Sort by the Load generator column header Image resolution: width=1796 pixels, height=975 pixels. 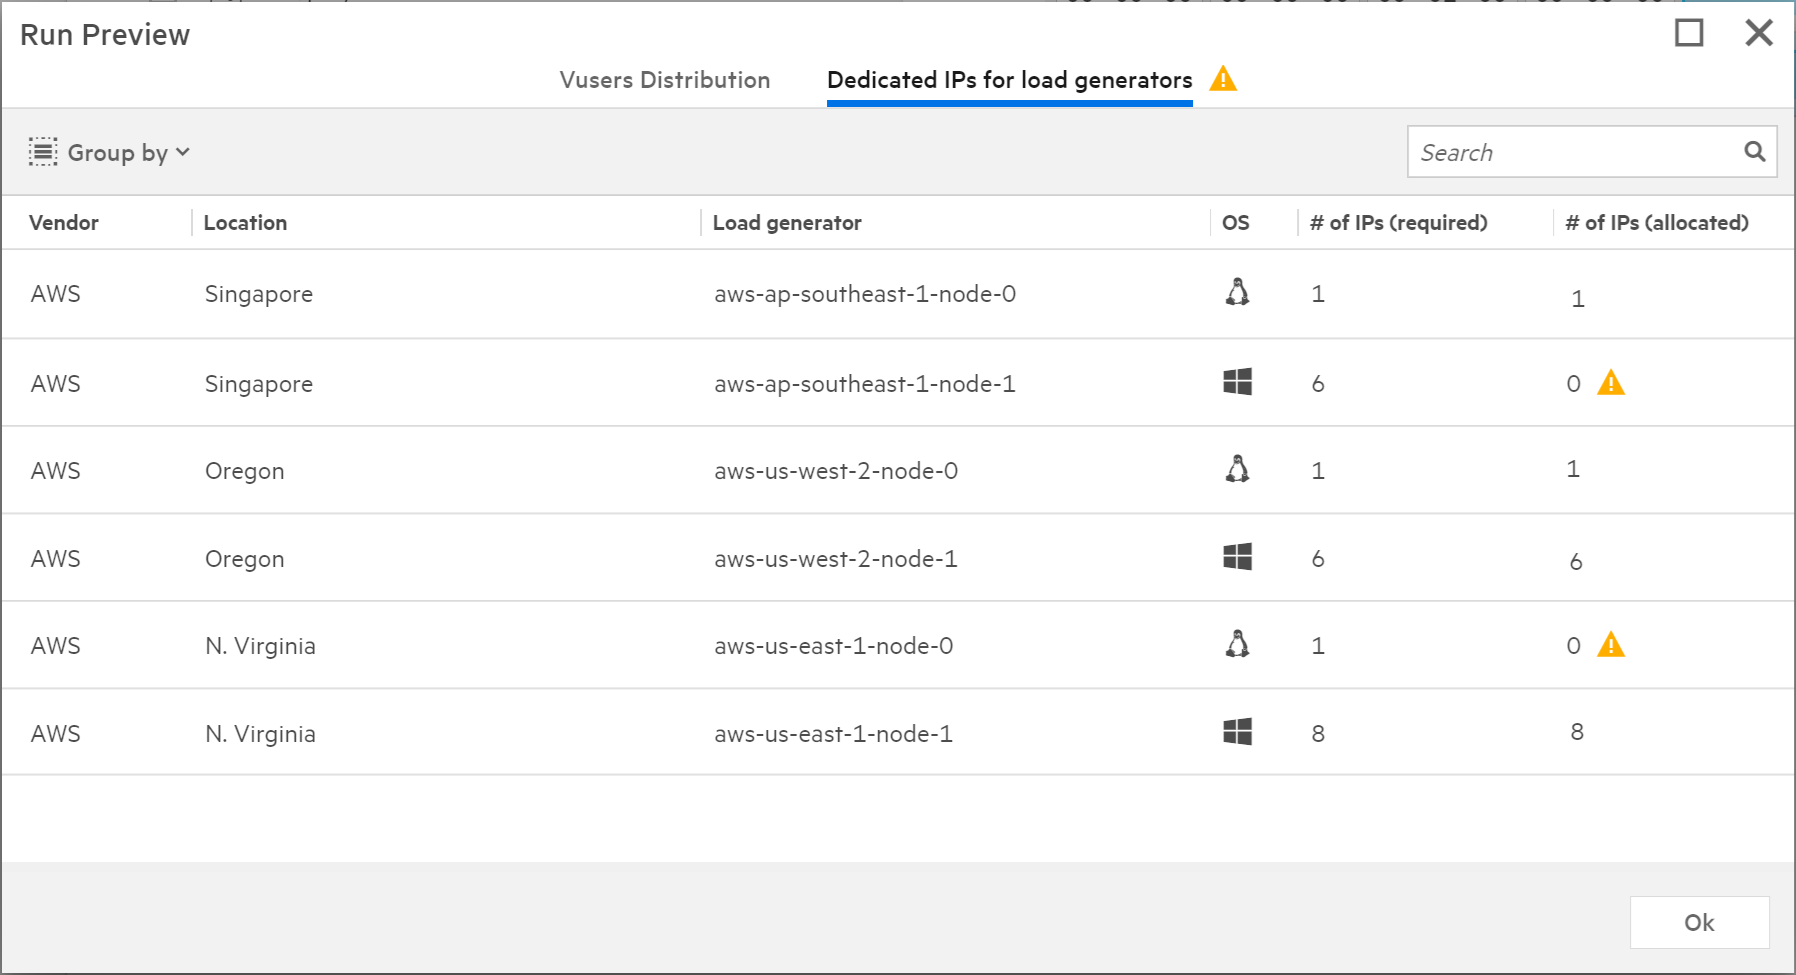pos(787,223)
